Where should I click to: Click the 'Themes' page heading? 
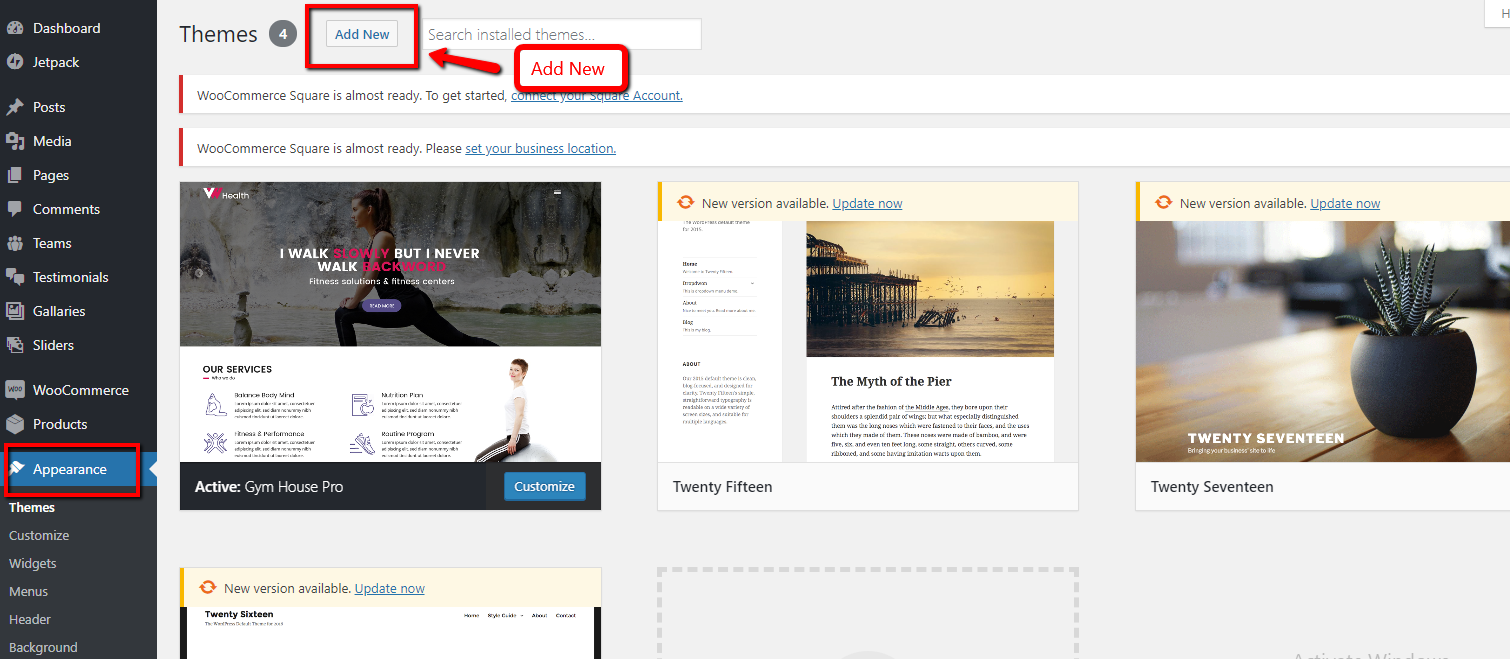(x=218, y=34)
